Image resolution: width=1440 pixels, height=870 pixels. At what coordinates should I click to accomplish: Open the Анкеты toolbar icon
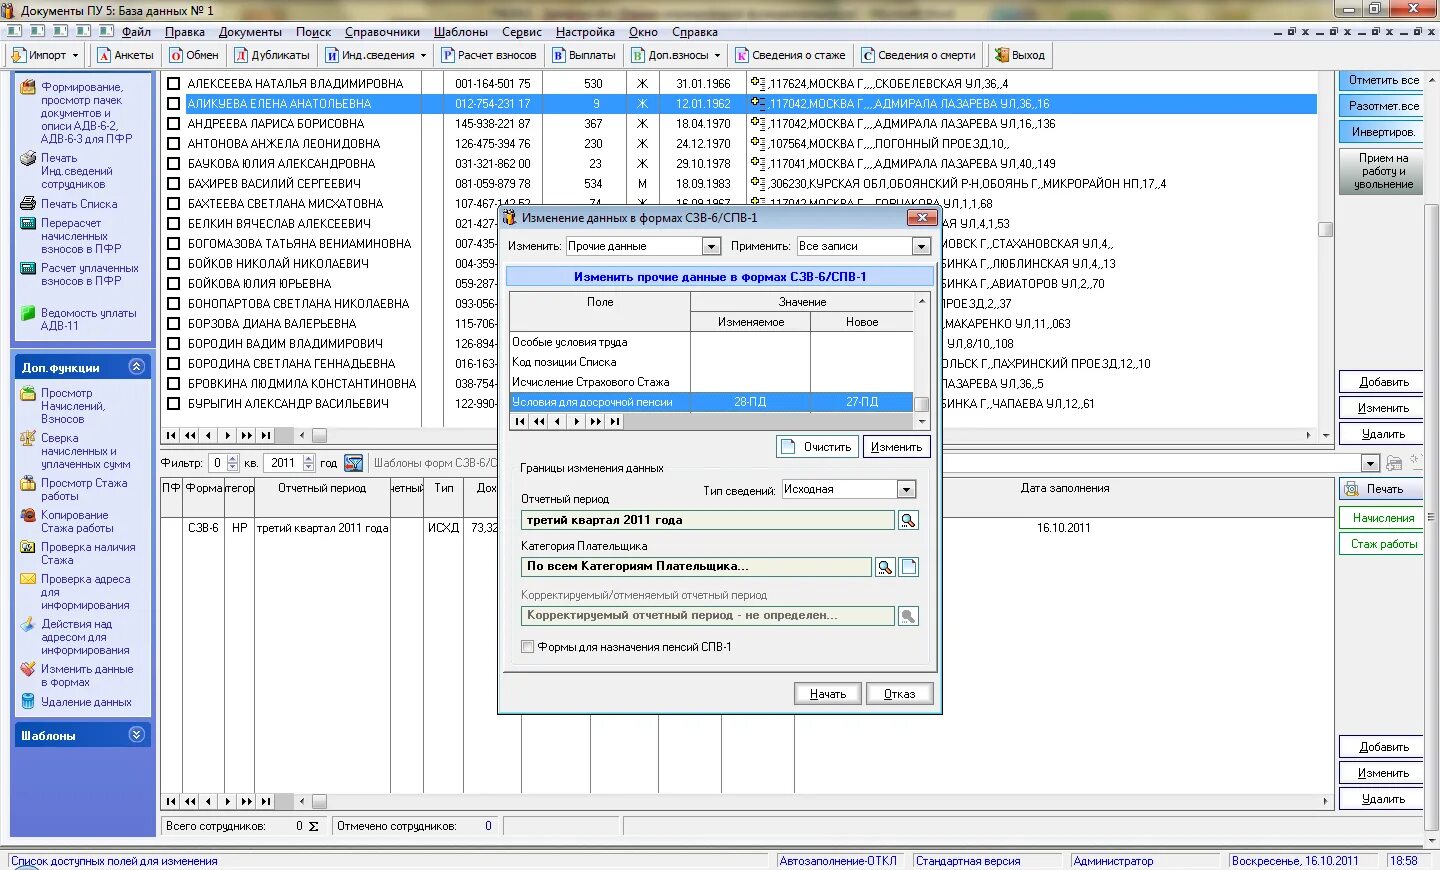104,55
